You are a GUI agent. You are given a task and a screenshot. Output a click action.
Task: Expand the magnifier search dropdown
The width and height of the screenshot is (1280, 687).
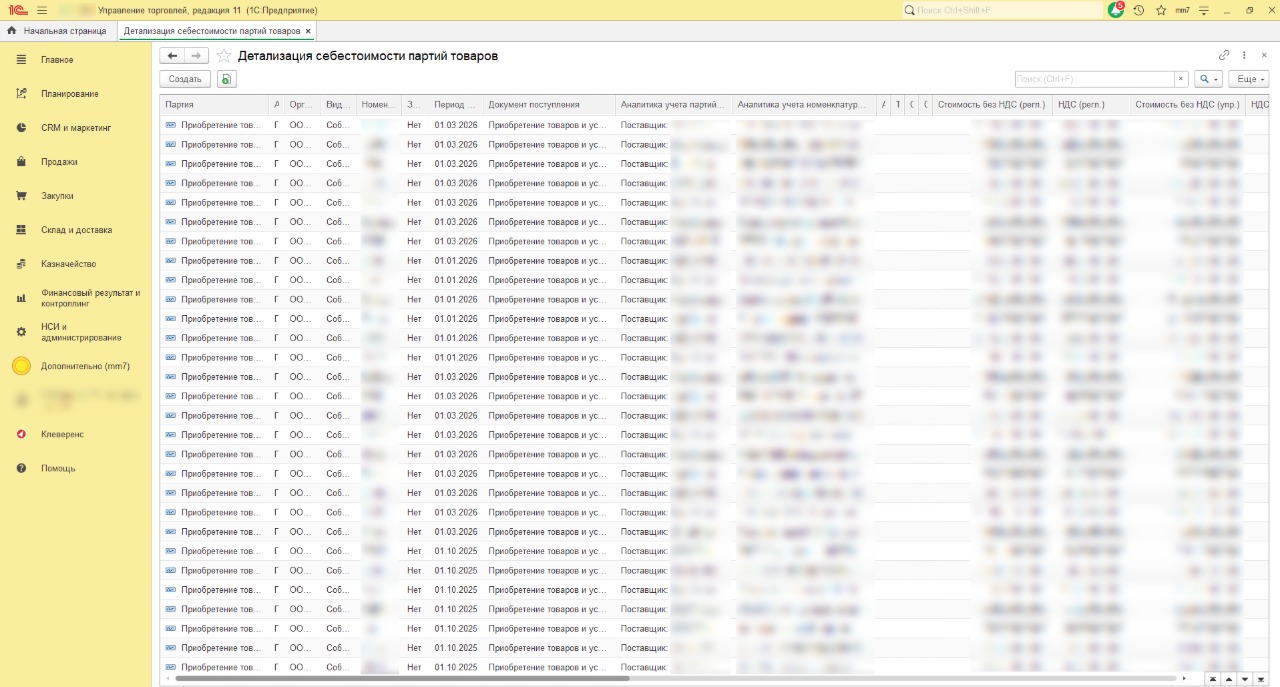1209,79
